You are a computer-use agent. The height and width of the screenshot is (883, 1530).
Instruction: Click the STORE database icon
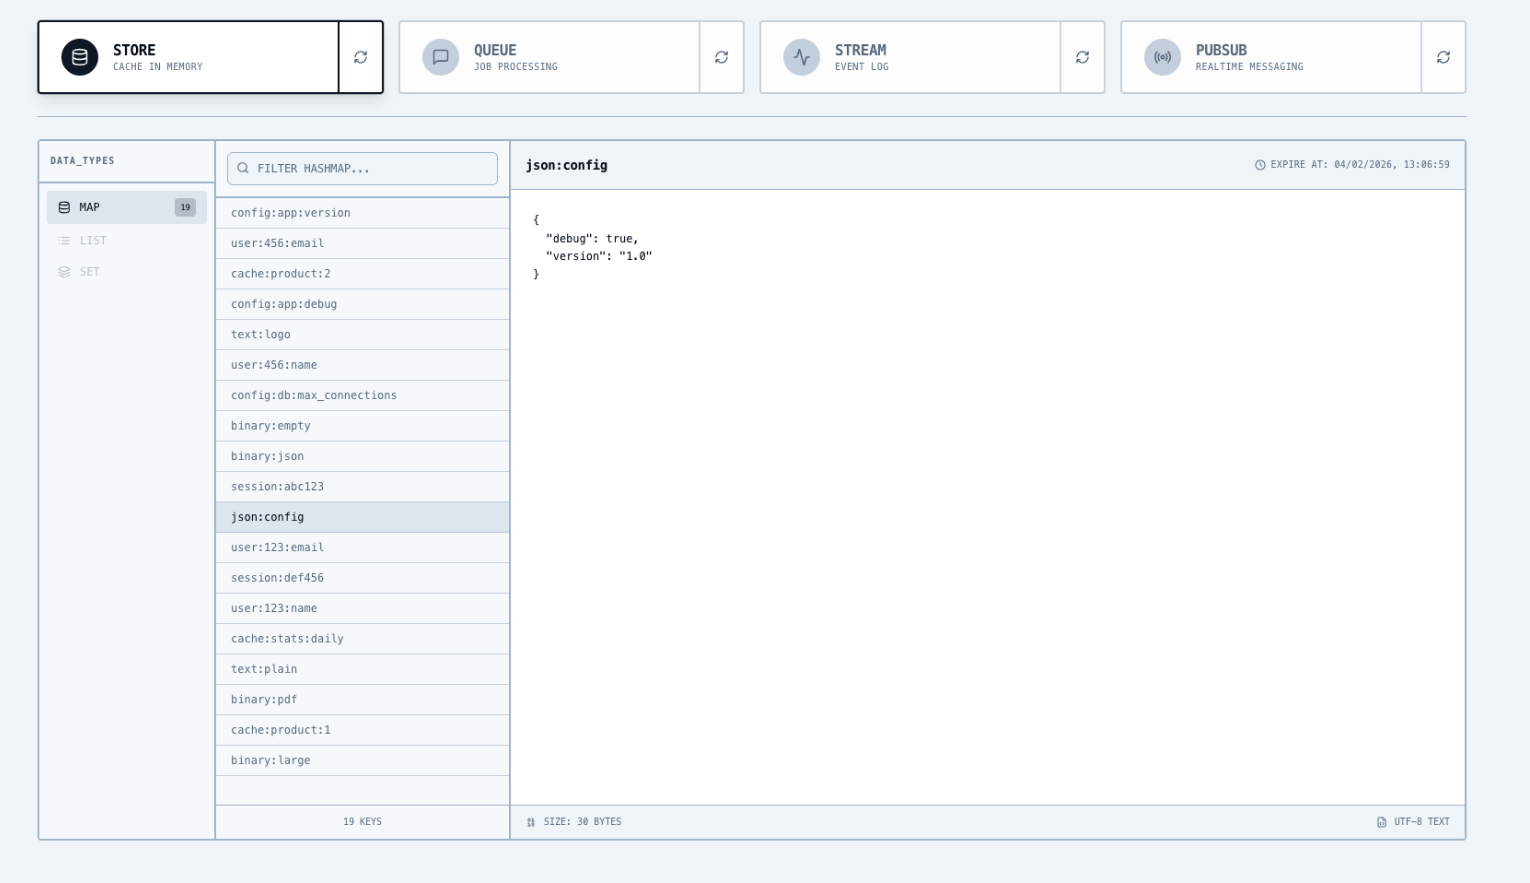click(x=78, y=57)
